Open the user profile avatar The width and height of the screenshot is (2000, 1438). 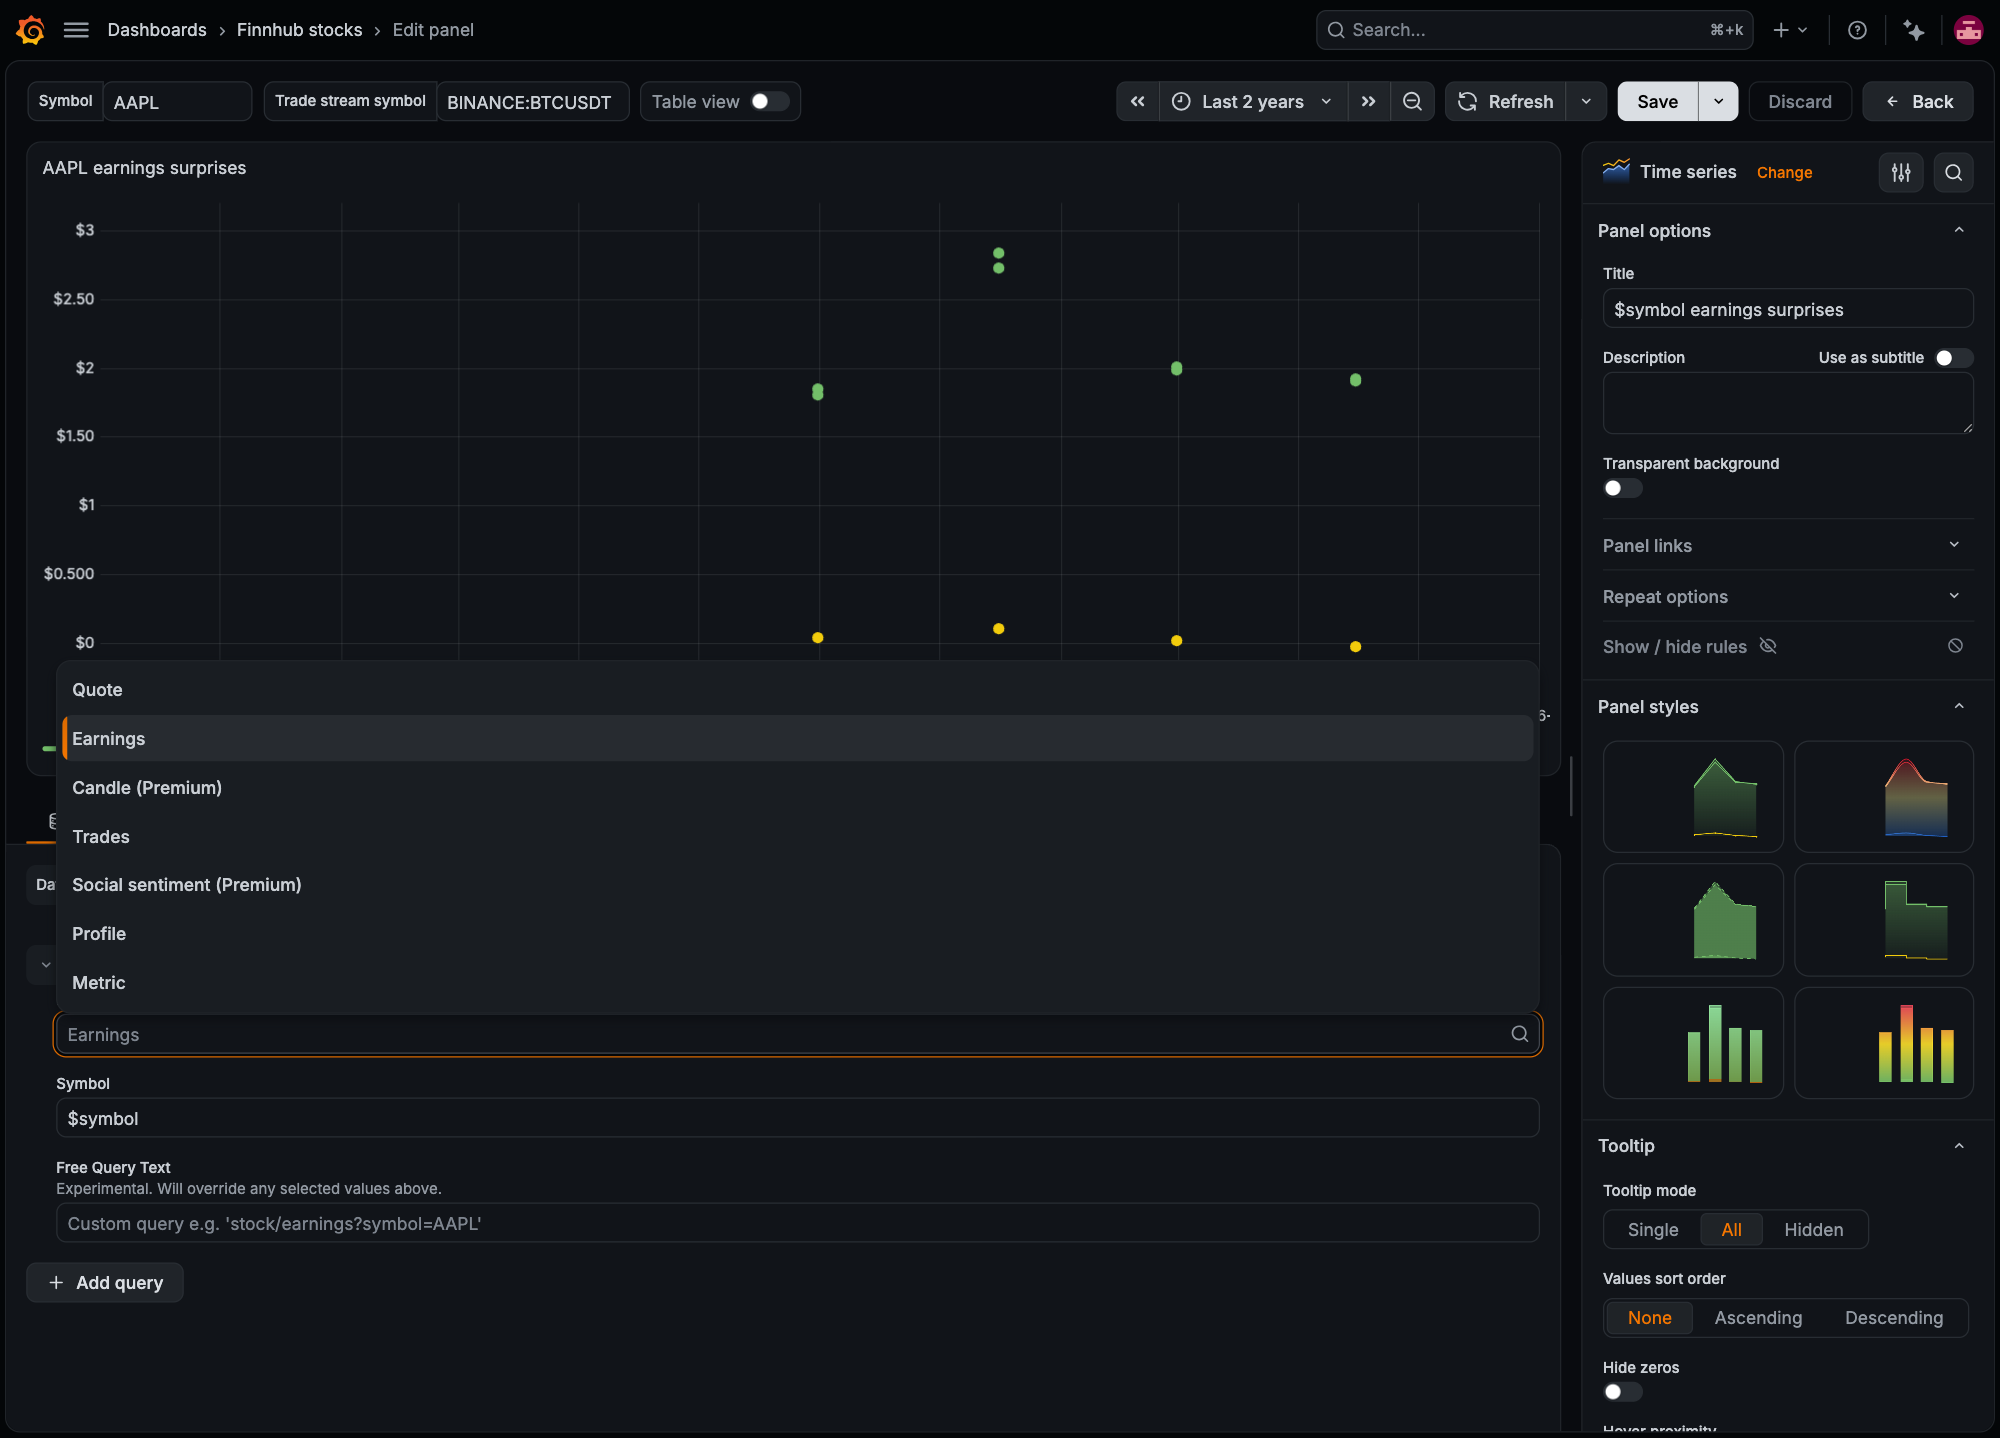[1968, 30]
